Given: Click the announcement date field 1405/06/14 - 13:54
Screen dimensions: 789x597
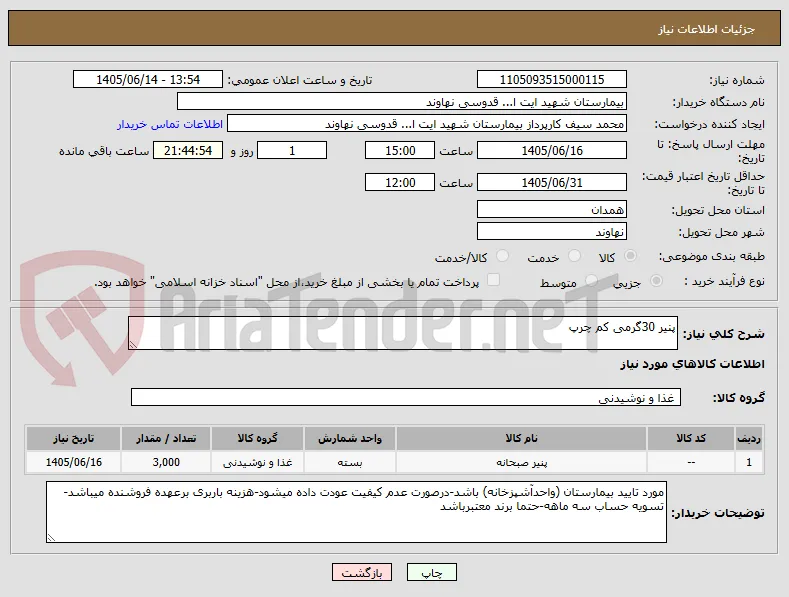Looking at the screenshot, I should tap(147, 80).
